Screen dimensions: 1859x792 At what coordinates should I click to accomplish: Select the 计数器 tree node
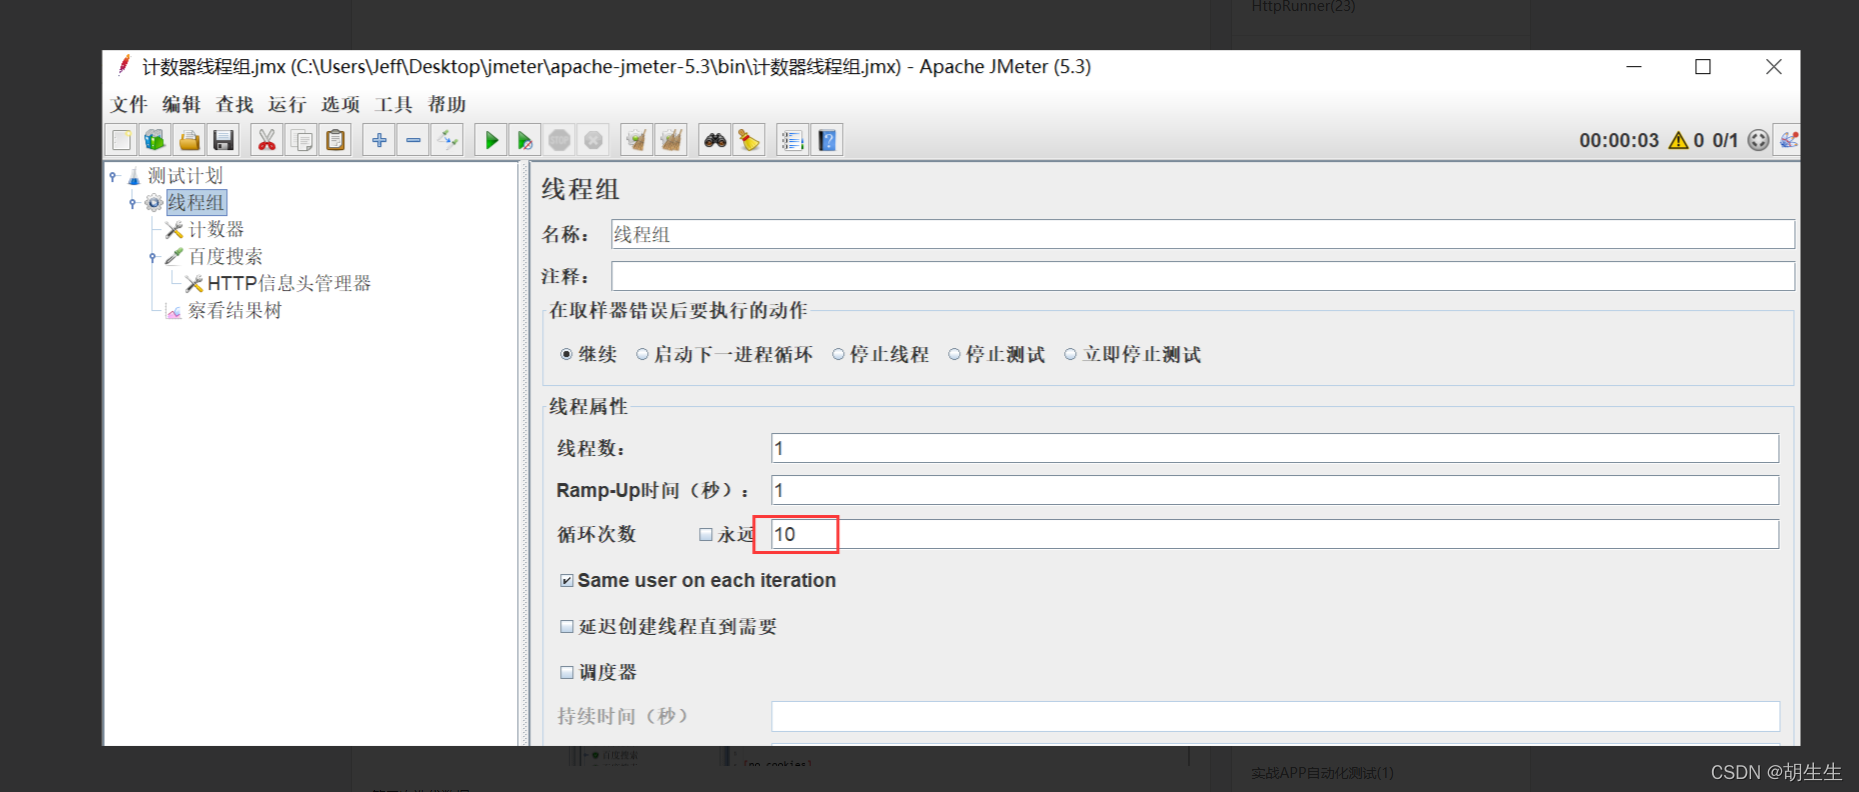point(216,230)
